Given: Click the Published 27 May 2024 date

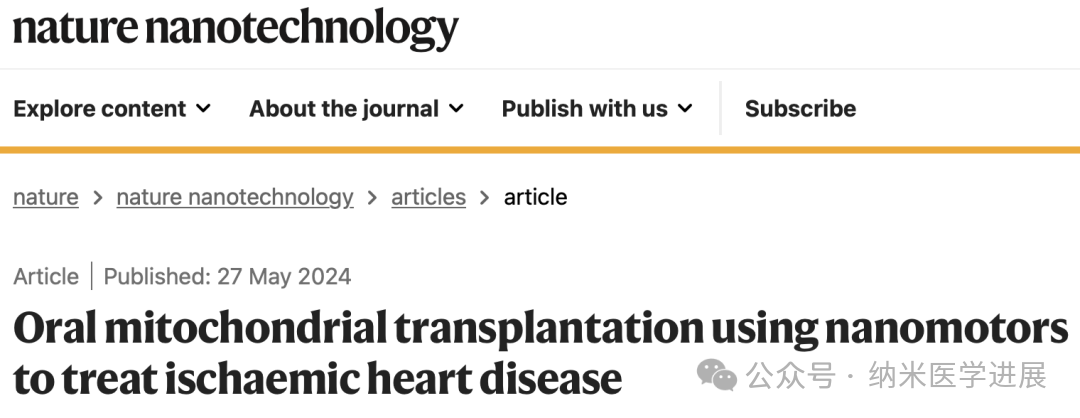Looking at the screenshot, I should click(x=228, y=276).
